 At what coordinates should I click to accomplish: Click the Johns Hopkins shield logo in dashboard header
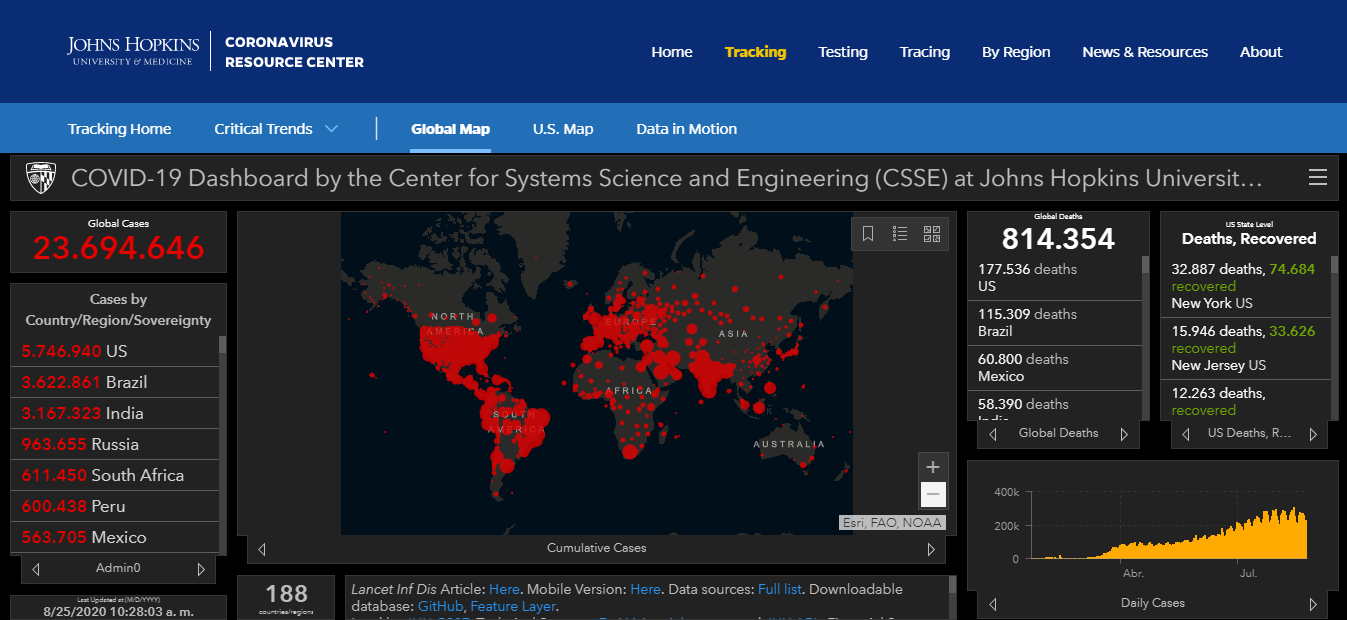pos(41,178)
